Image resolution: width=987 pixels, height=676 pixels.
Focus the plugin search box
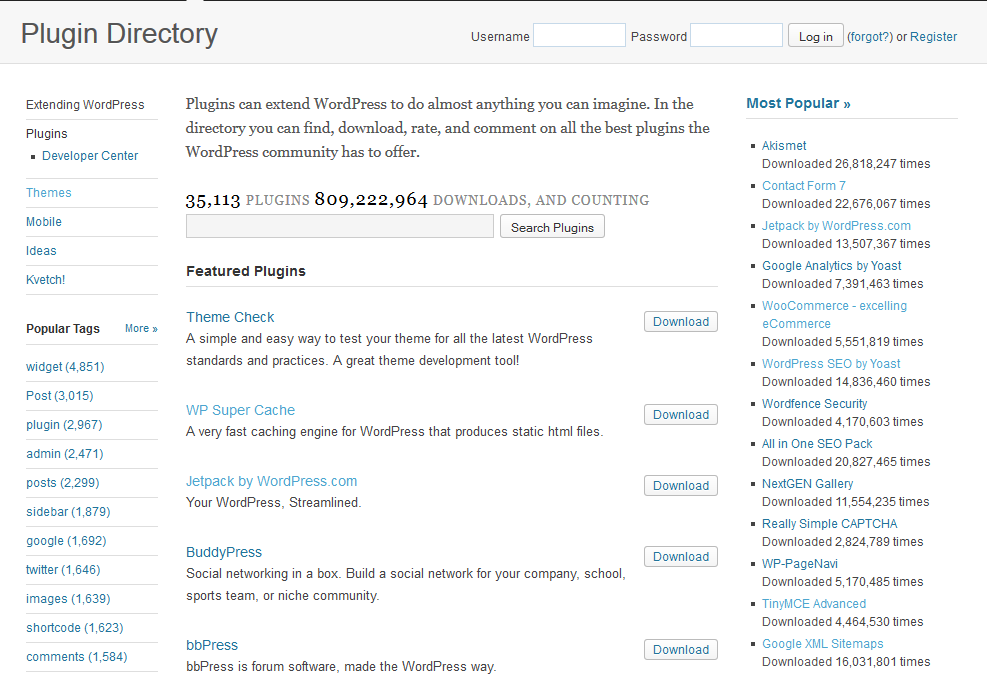pyautogui.click(x=340, y=227)
